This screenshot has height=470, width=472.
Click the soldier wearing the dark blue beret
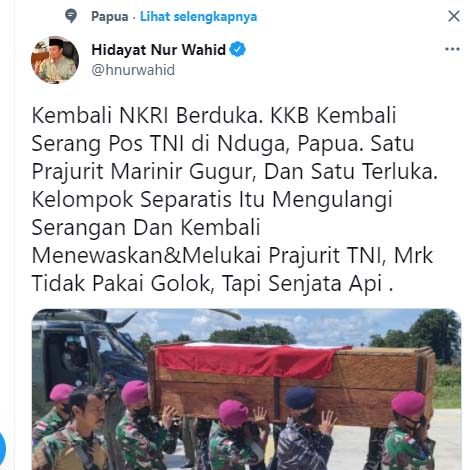point(302,430)
